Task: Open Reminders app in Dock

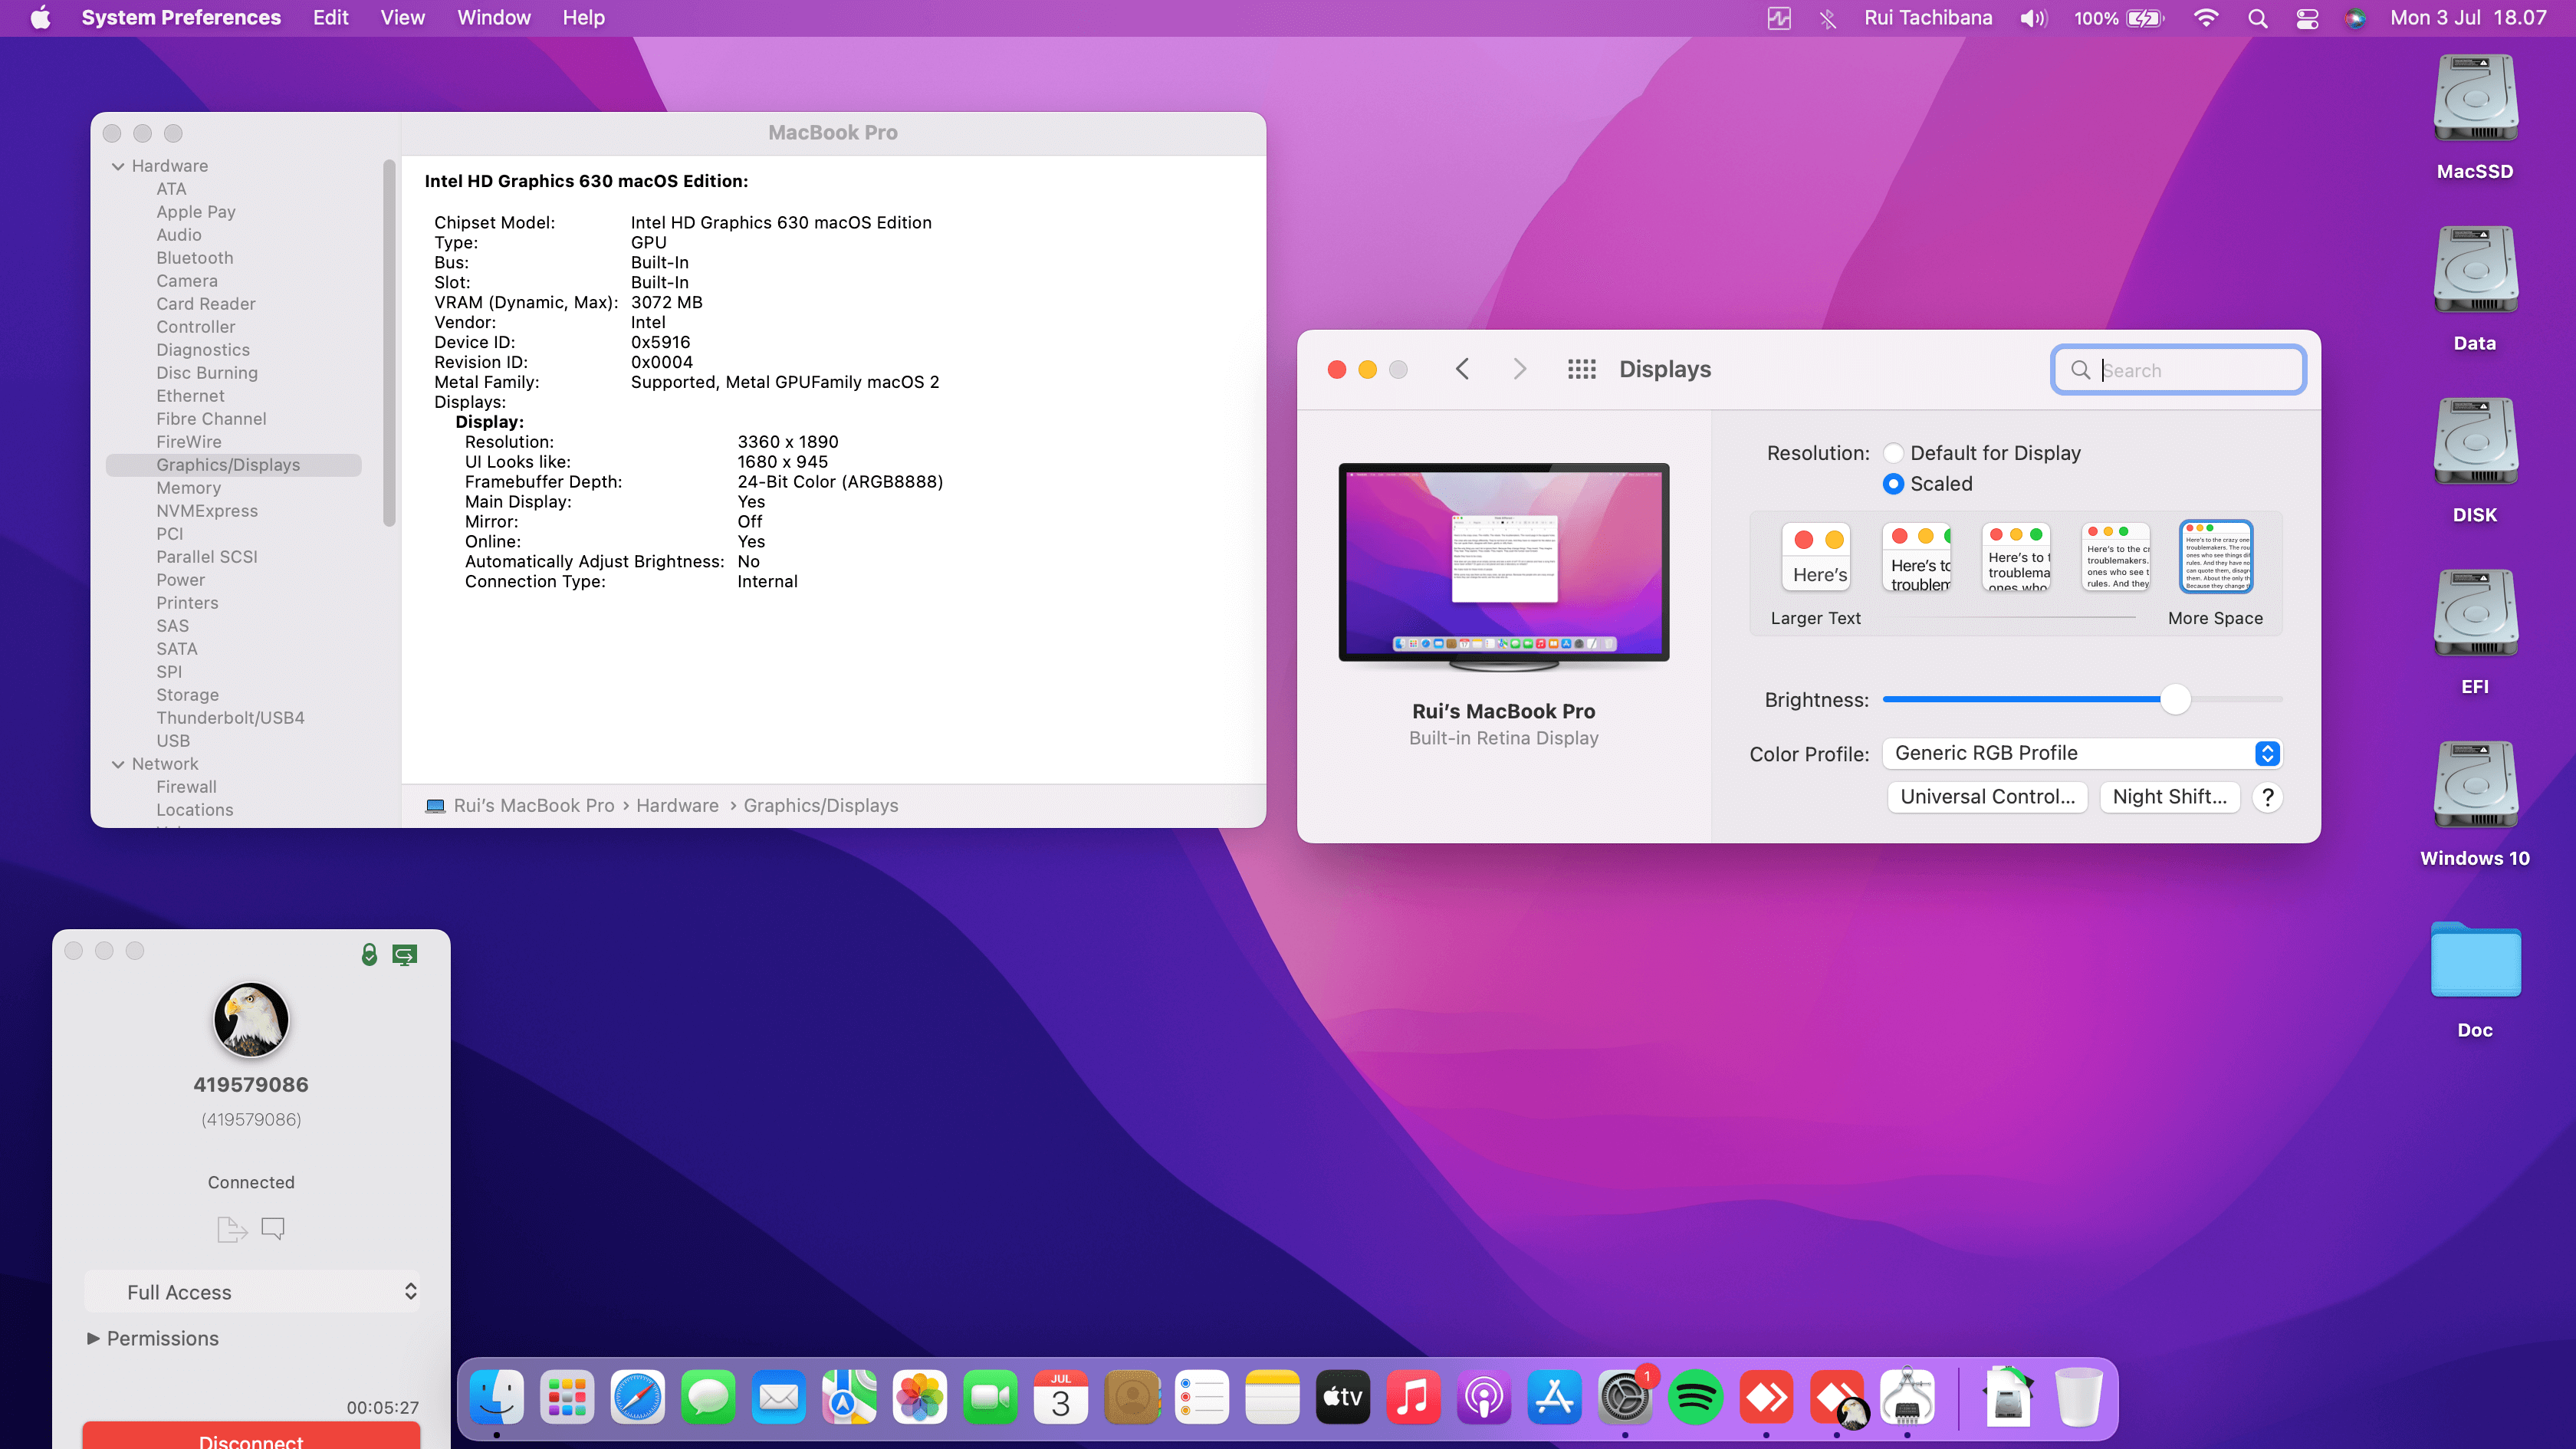Action: (1202, 1396)
